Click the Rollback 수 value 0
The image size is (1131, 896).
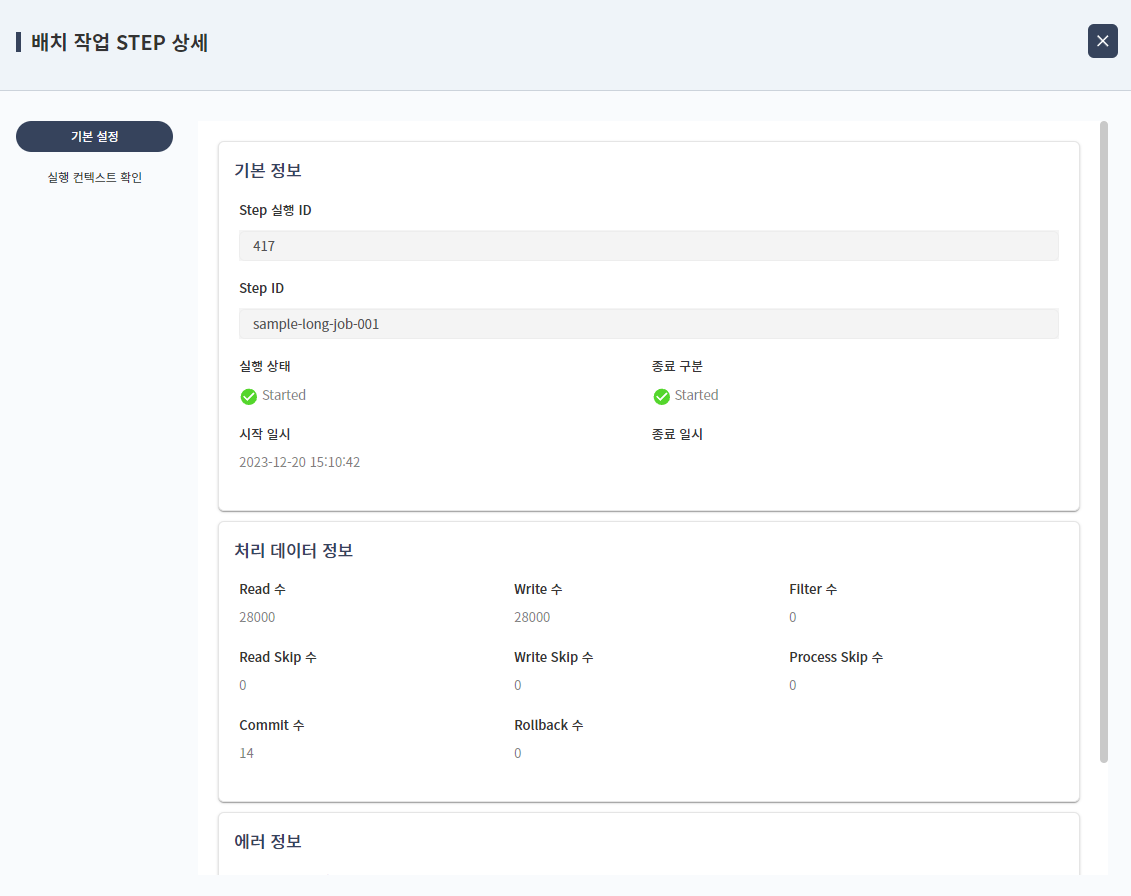[517, 753]
